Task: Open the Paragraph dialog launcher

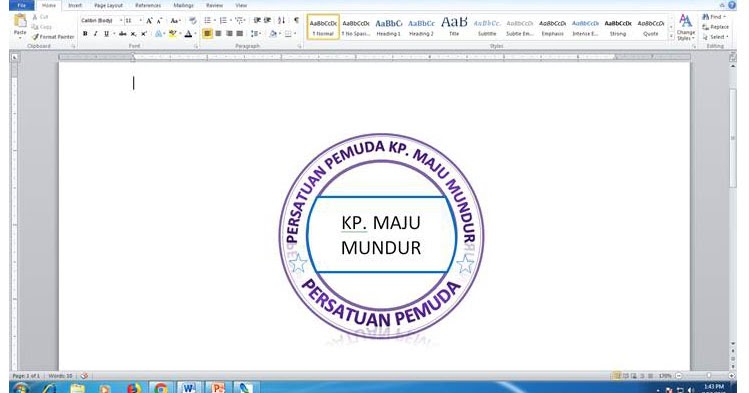Action: coord(300,46)
